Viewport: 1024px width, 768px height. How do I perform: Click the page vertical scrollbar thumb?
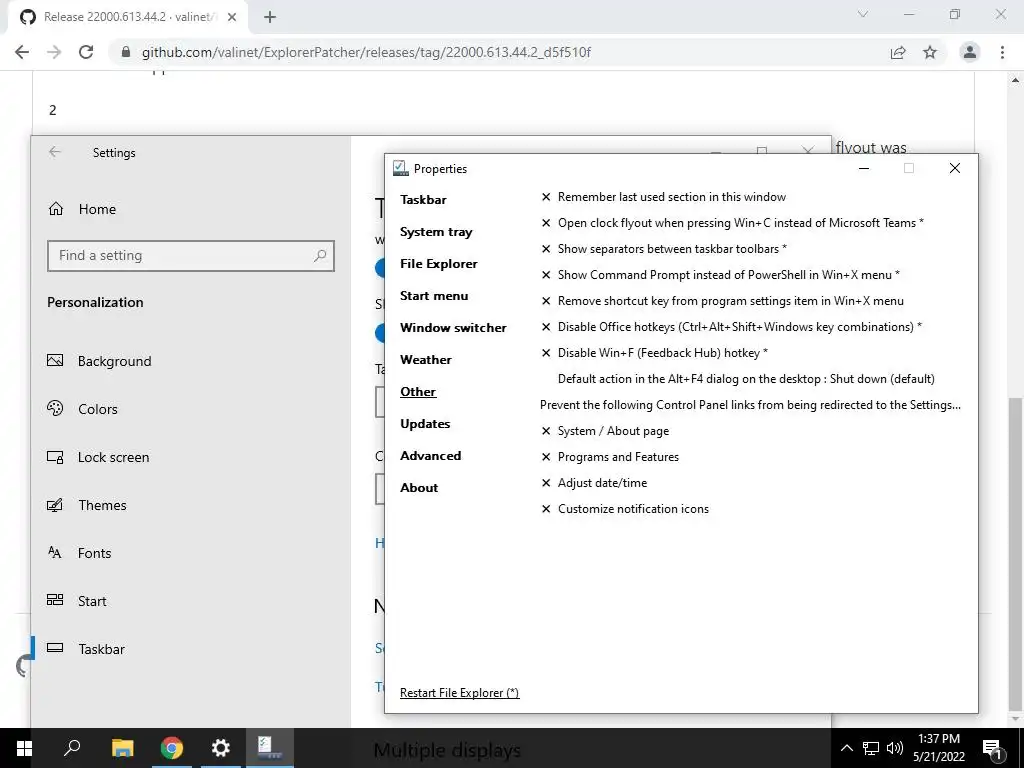1016,554
